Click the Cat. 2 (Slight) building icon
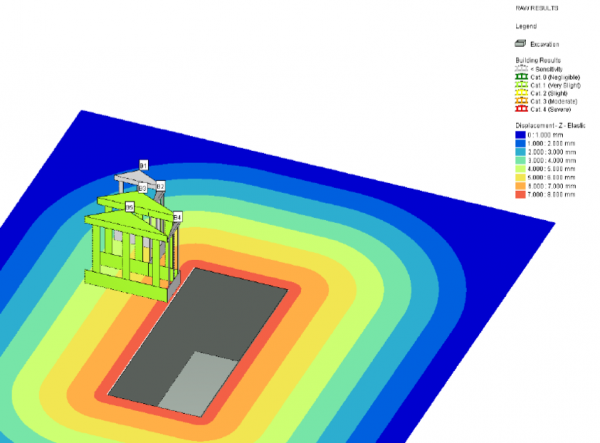This screenshot has height=443, width=600. [521, 93]
